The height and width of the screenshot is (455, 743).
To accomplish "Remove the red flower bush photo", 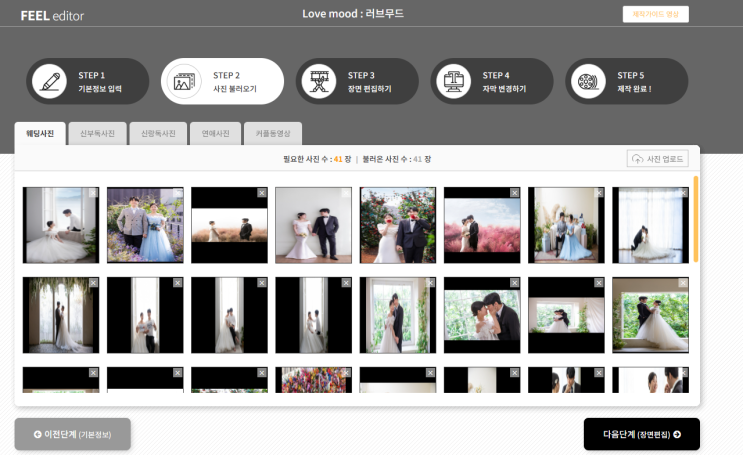I will tap(430, 192).
